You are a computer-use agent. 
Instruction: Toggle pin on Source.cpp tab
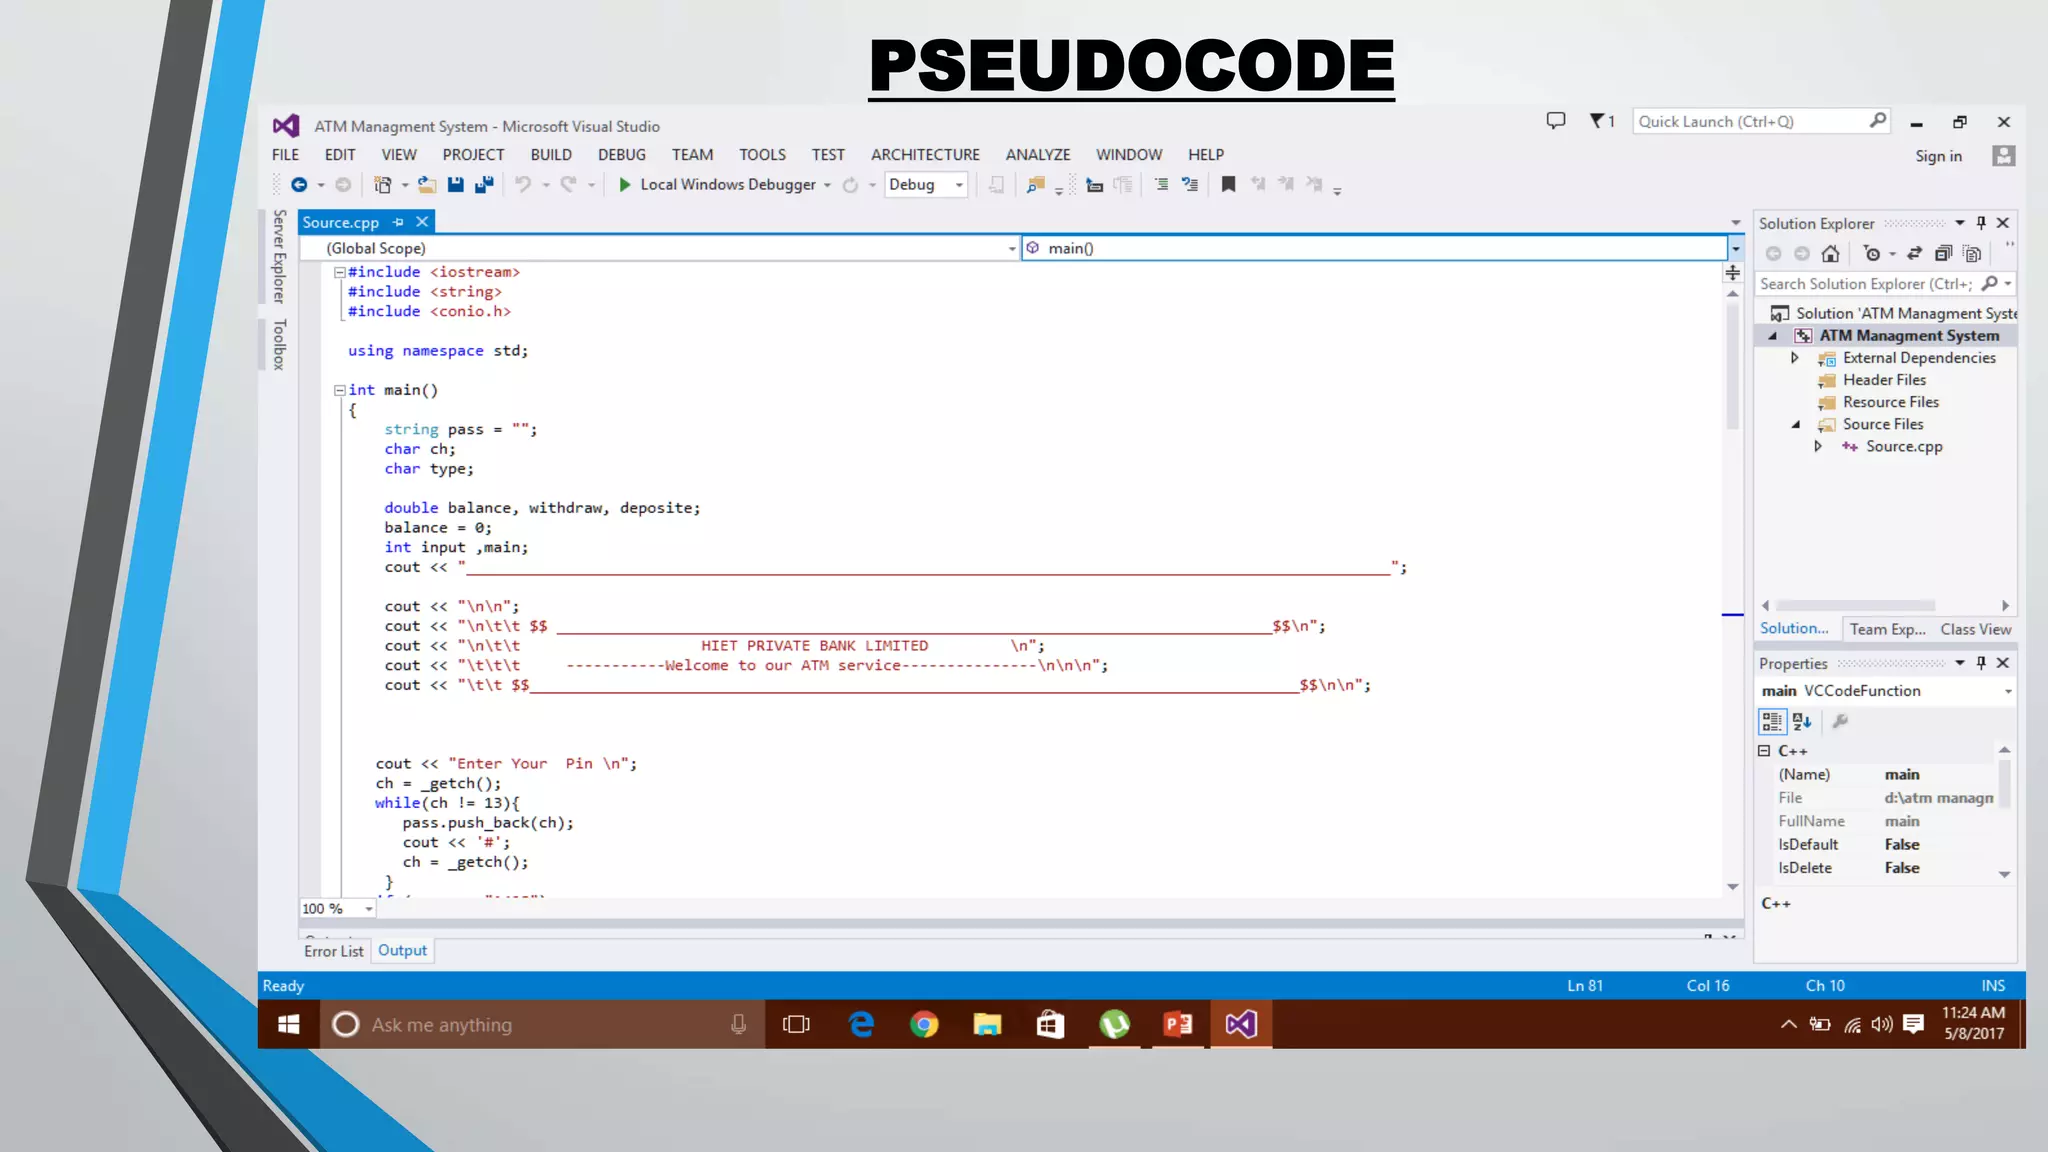click(399, 222)
